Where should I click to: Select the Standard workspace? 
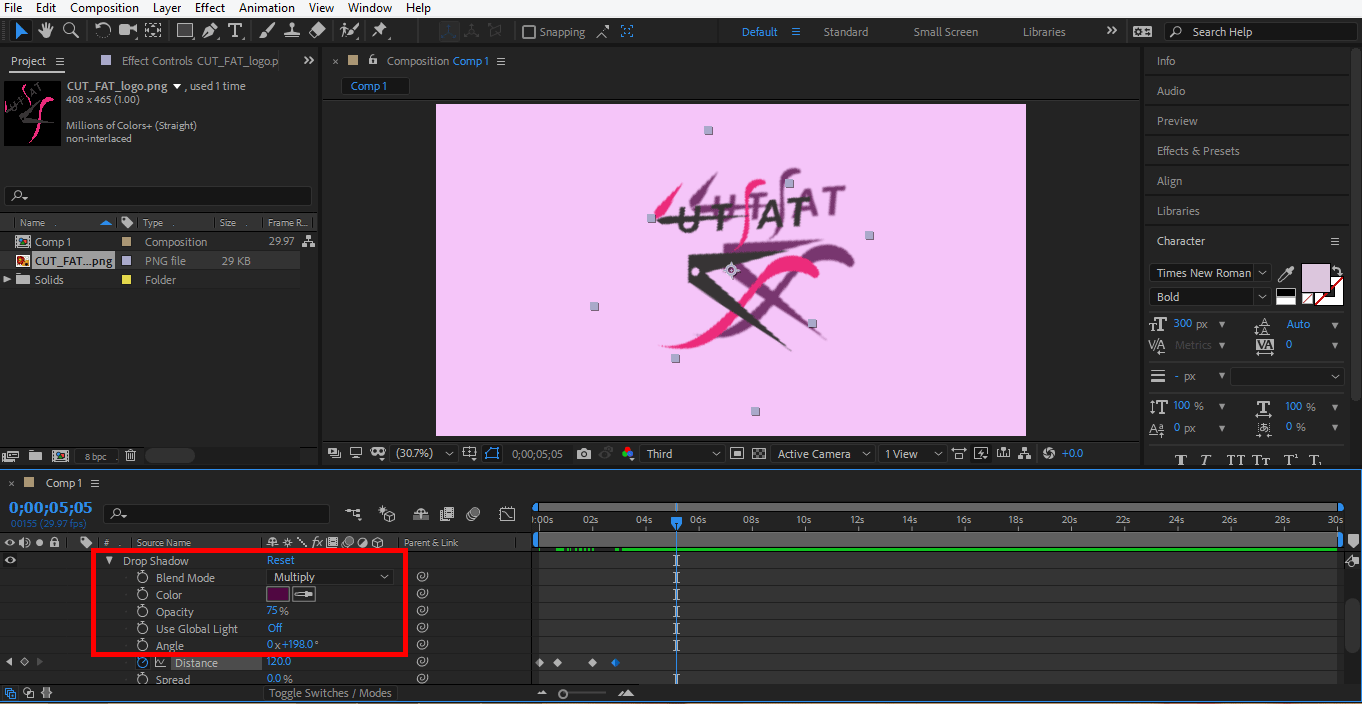click(x=846, y=32)
